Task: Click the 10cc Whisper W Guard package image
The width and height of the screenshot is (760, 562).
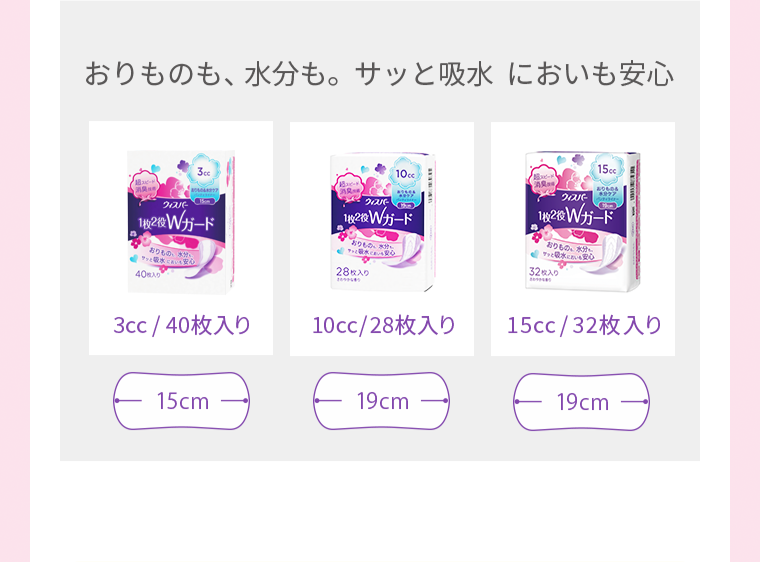Action: [382, 222]
